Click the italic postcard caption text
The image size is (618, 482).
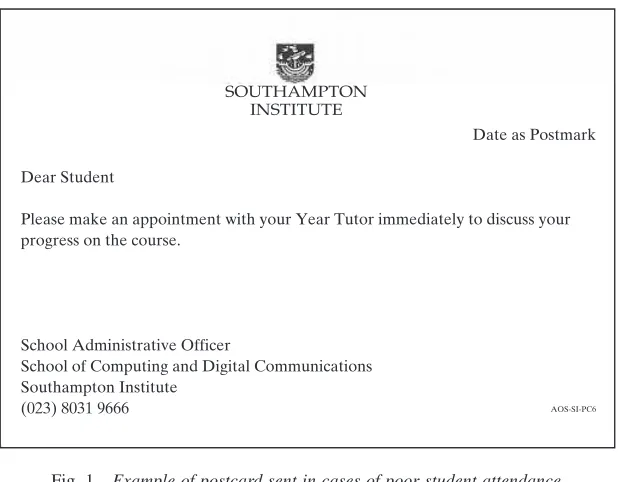click(x=337, y=478)
